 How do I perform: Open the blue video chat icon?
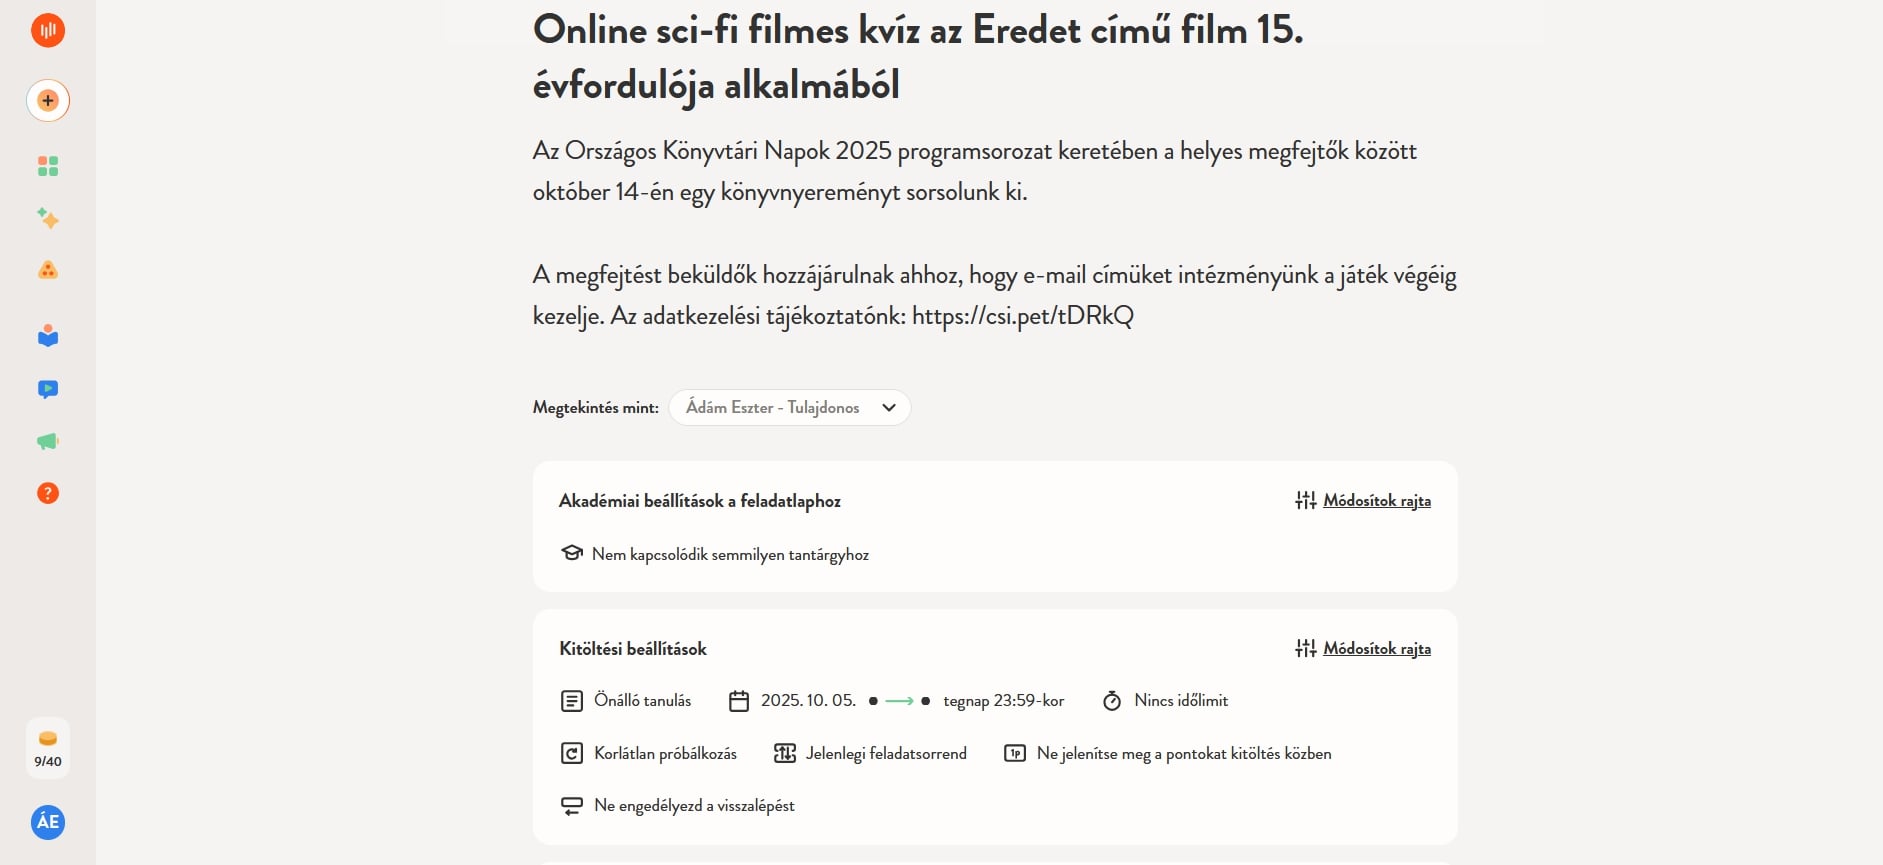pos(47,389)
